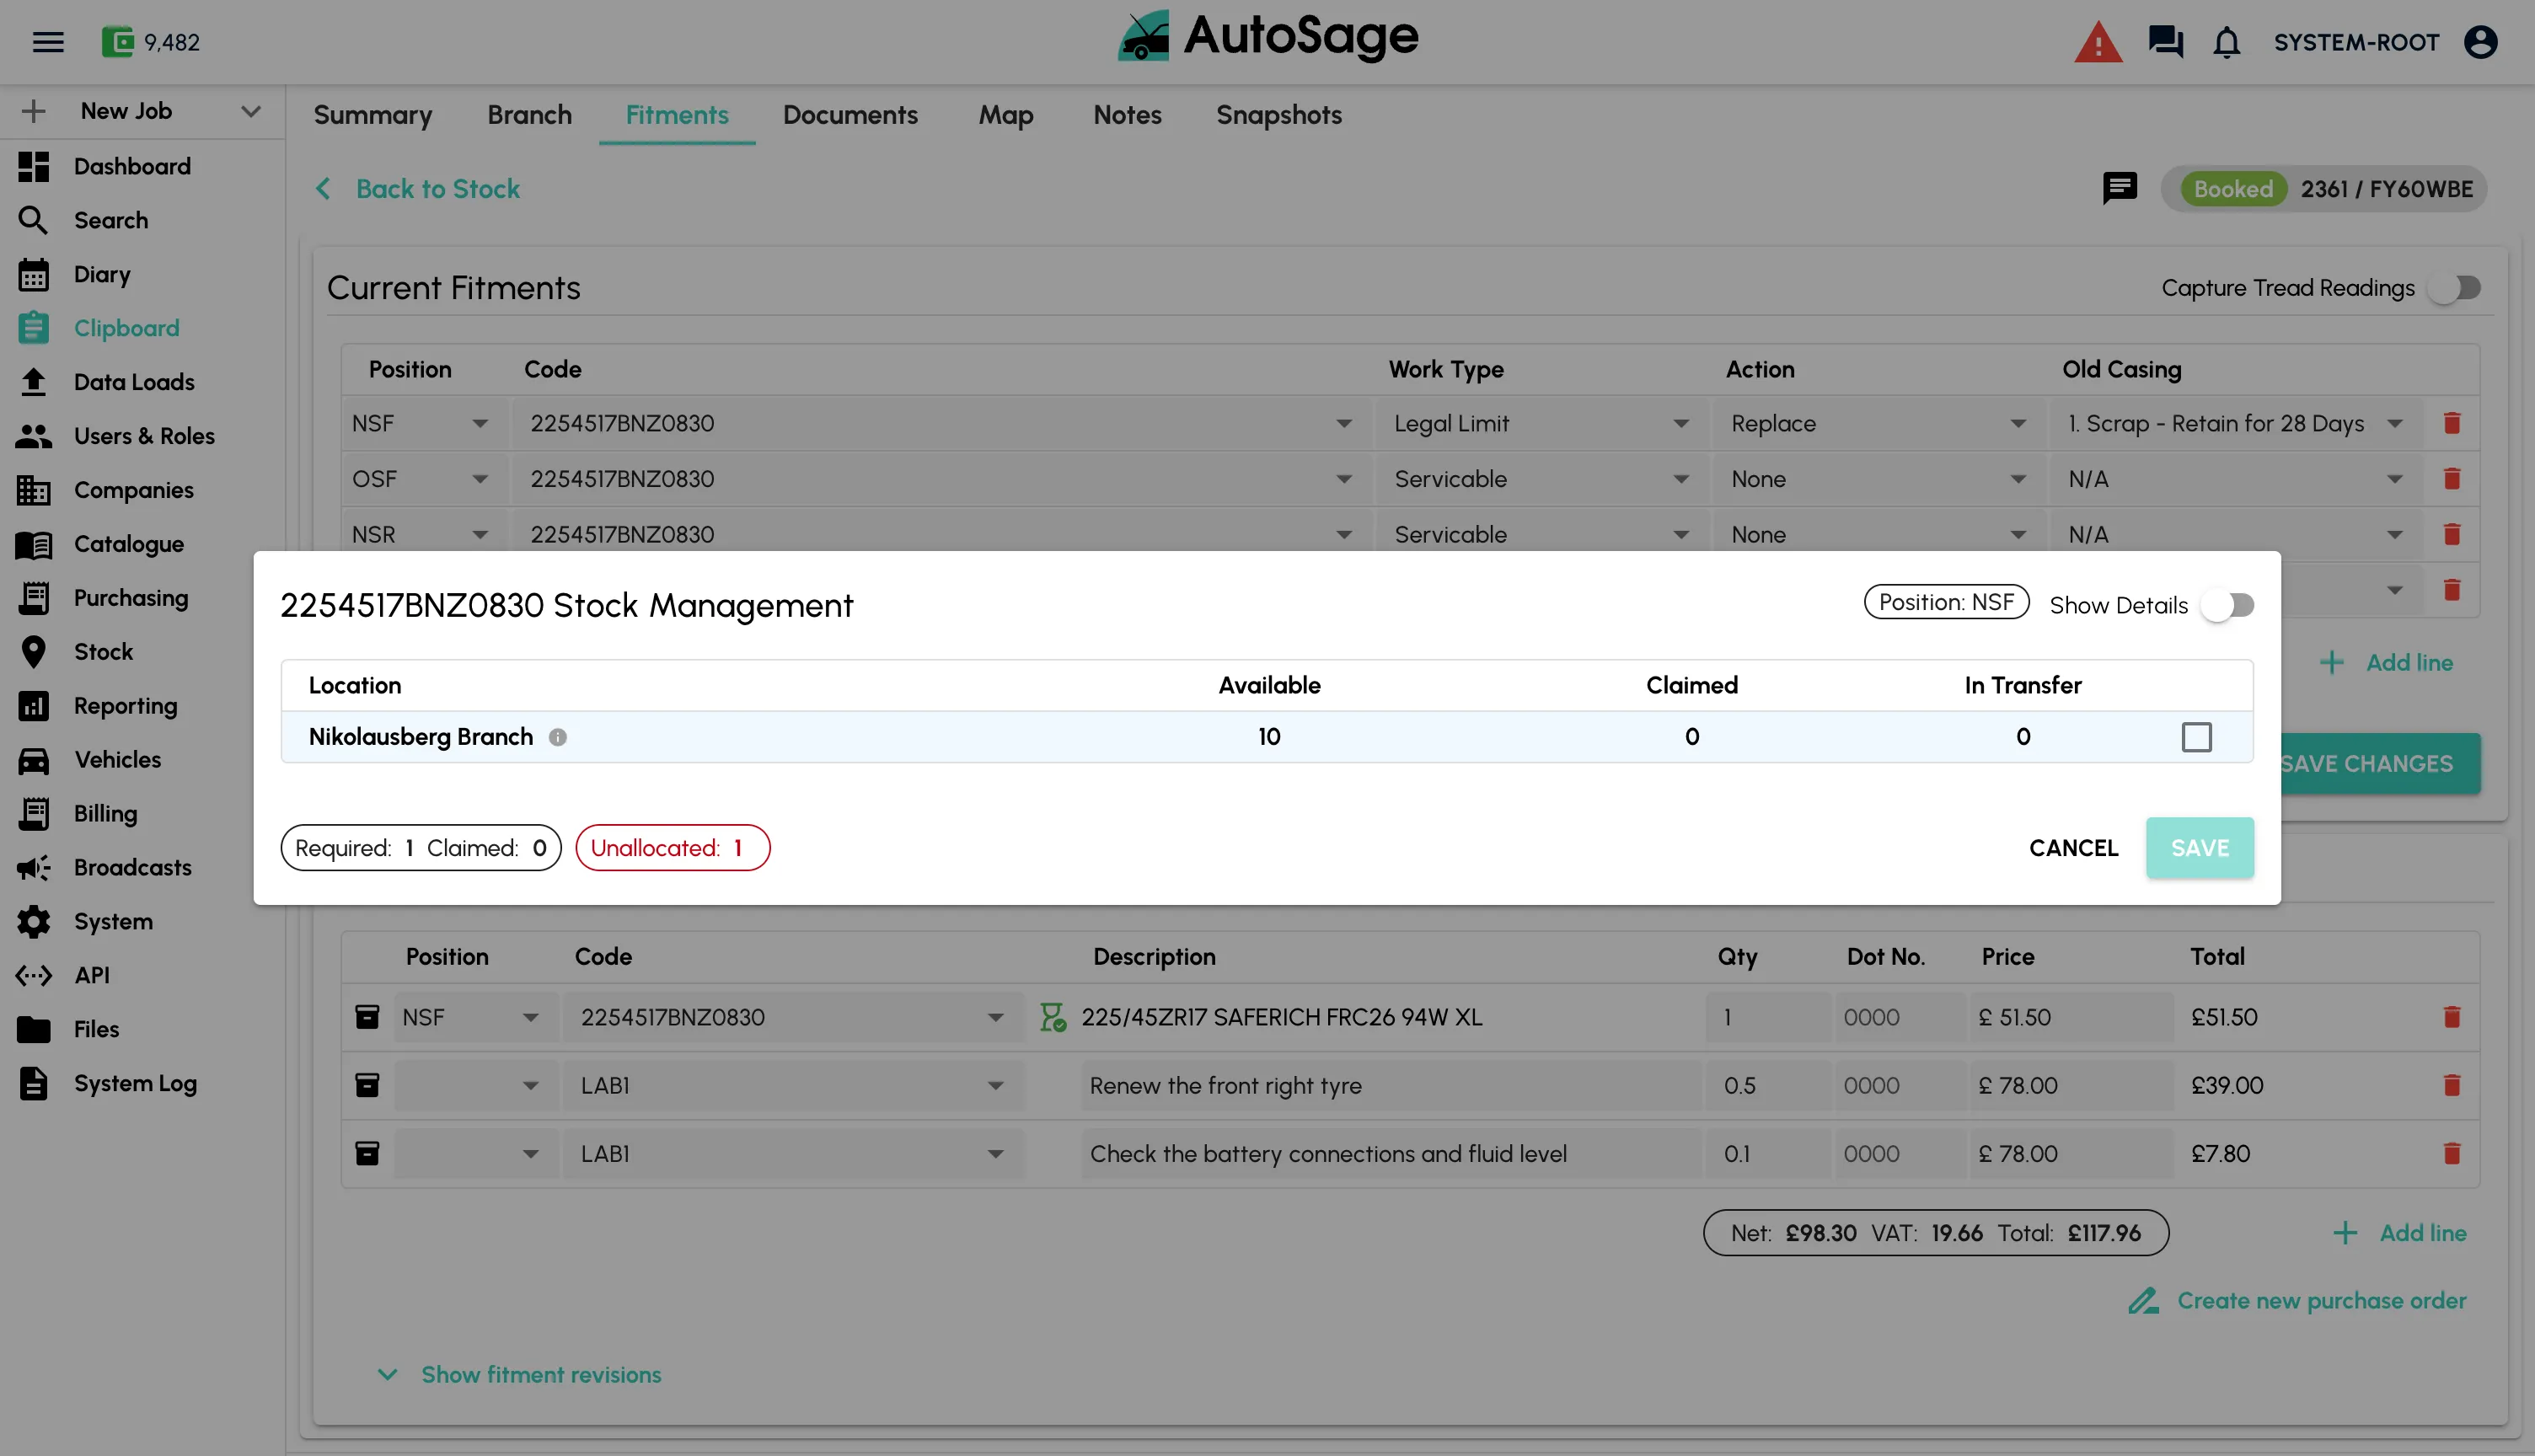Click description field Check the battery connections
The image size is (2535, 1456).
click(1390, 1154)
